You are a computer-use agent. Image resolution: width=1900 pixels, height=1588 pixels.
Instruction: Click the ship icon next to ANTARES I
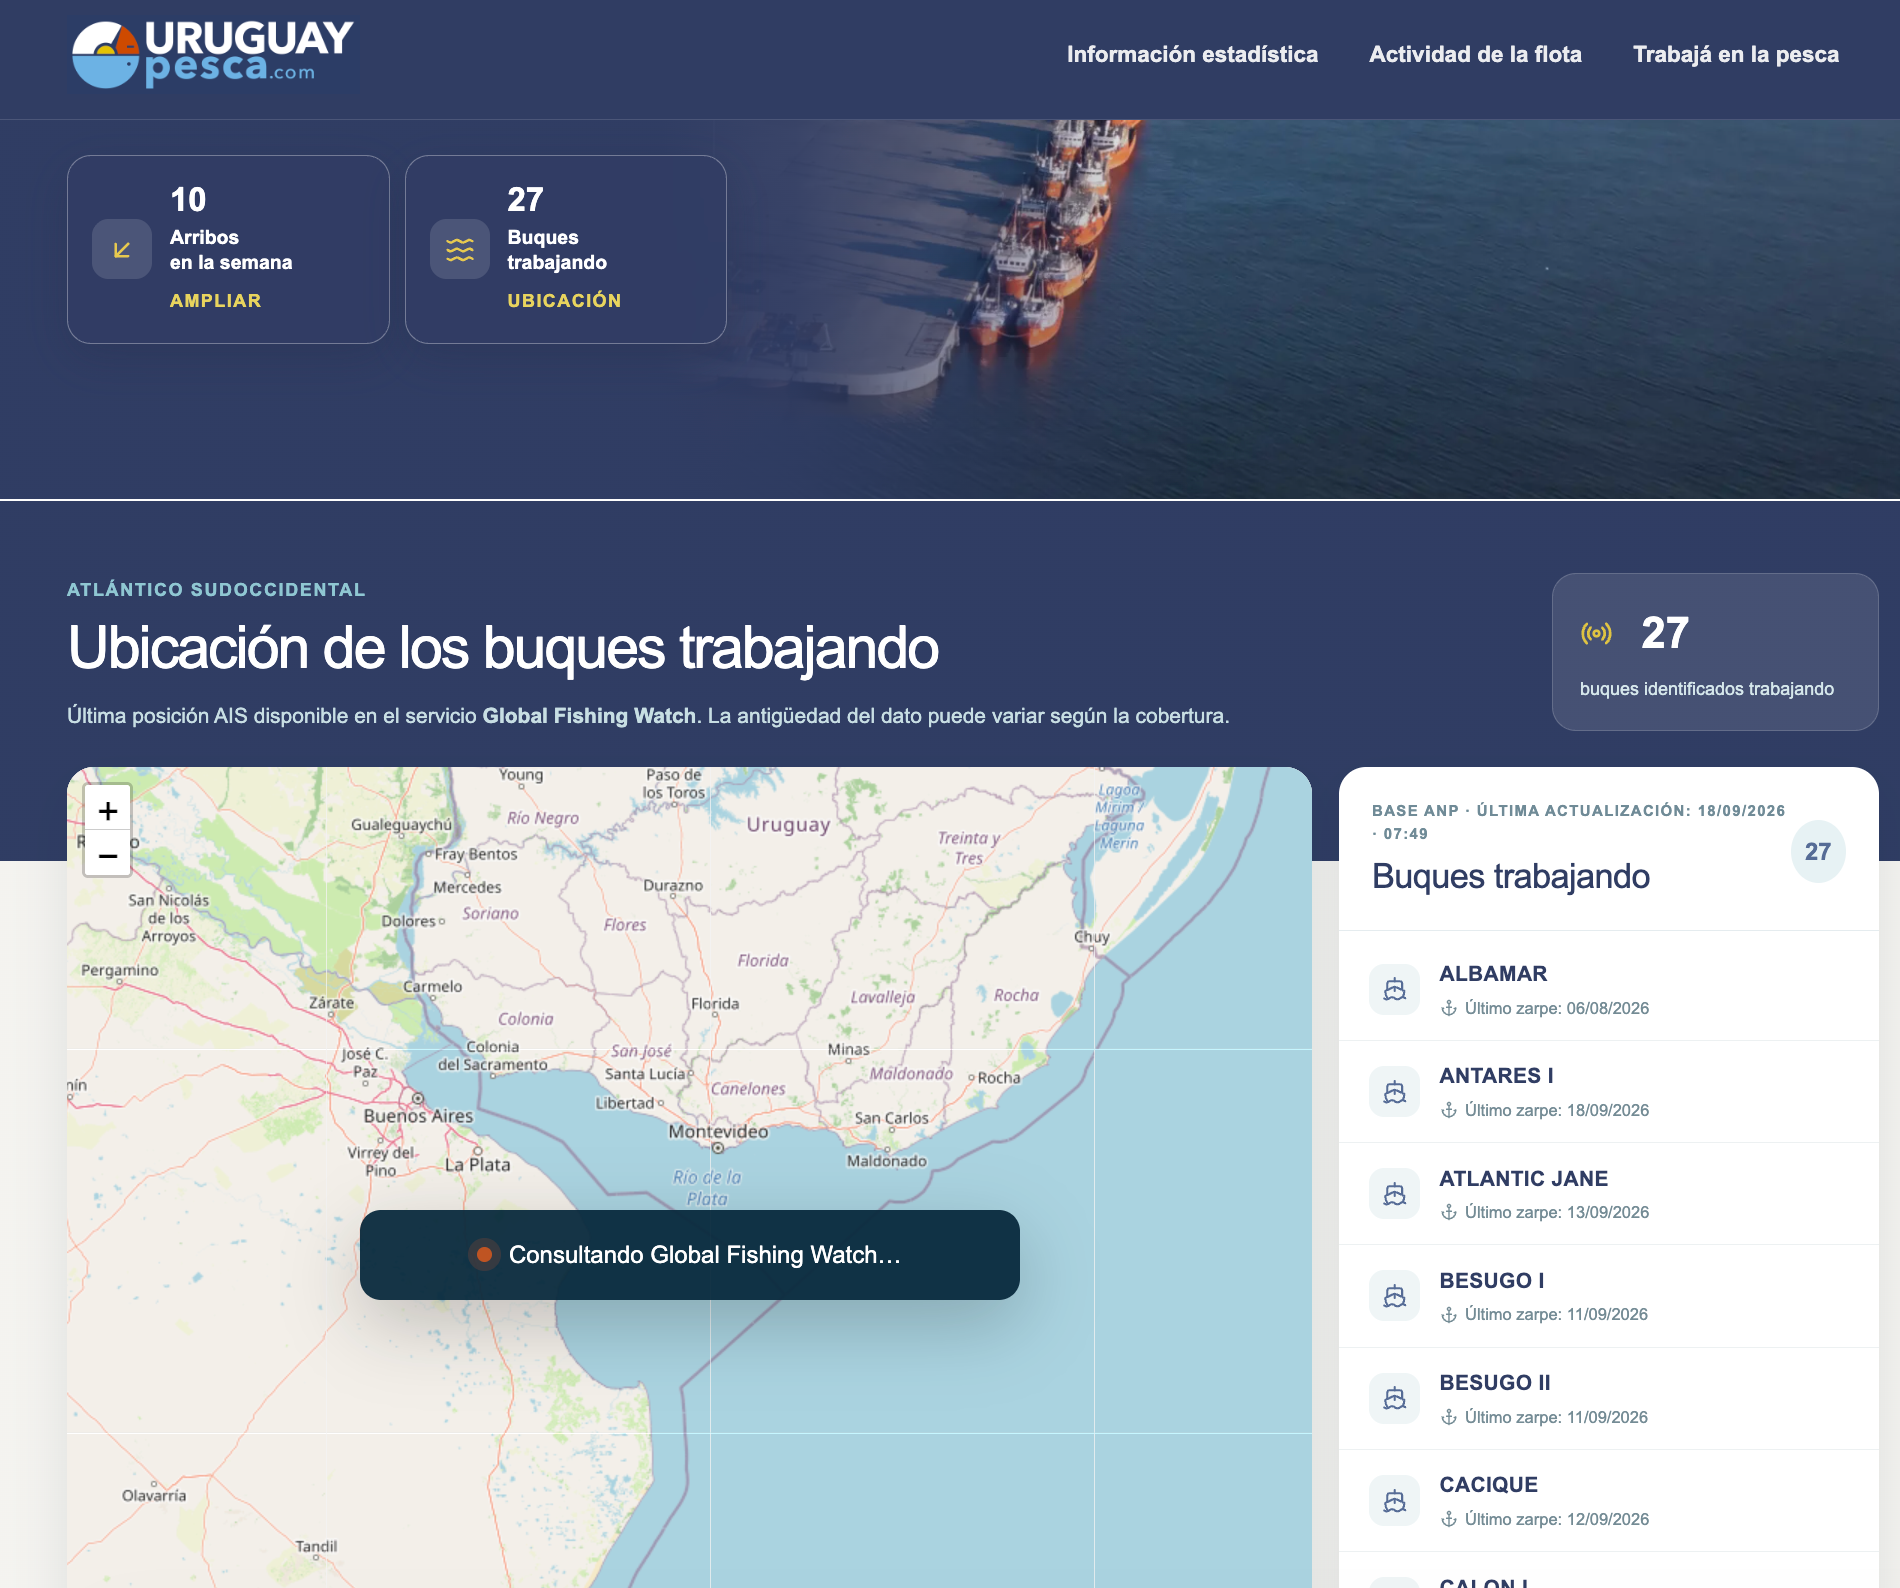(x=1394, y=1092)
